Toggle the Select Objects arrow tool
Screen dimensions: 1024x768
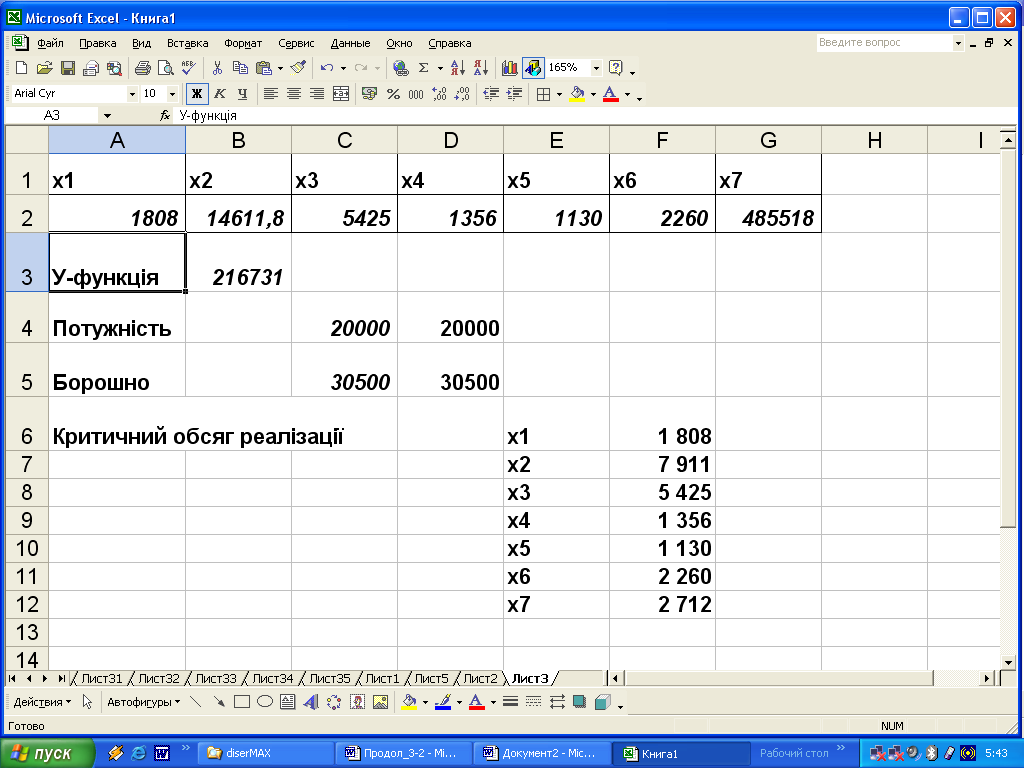point(87,702)
